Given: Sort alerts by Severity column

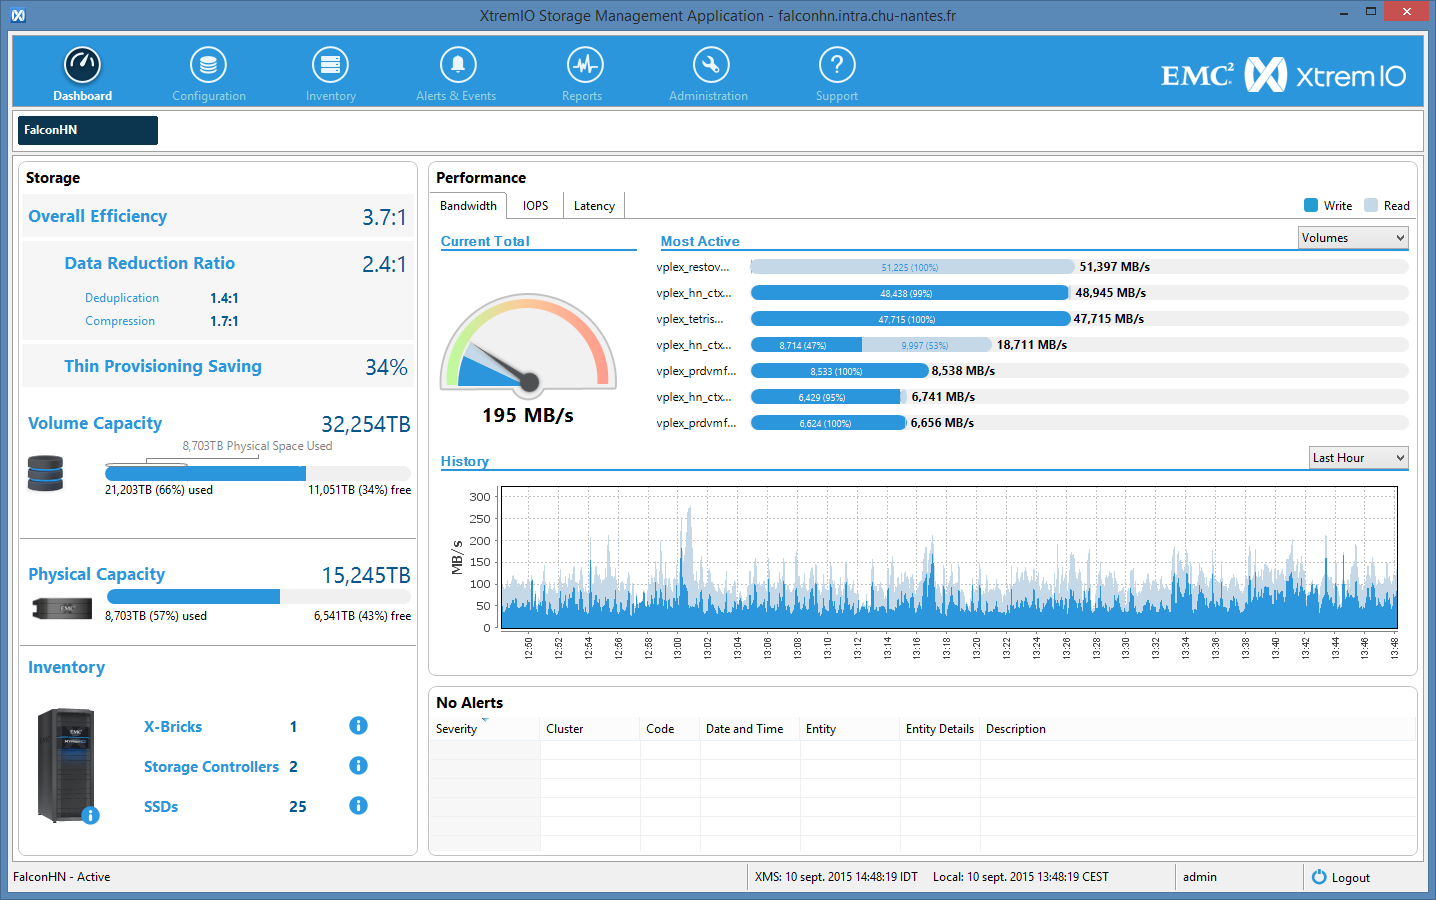Looking at the screenshot, I should tap(457, 729).
